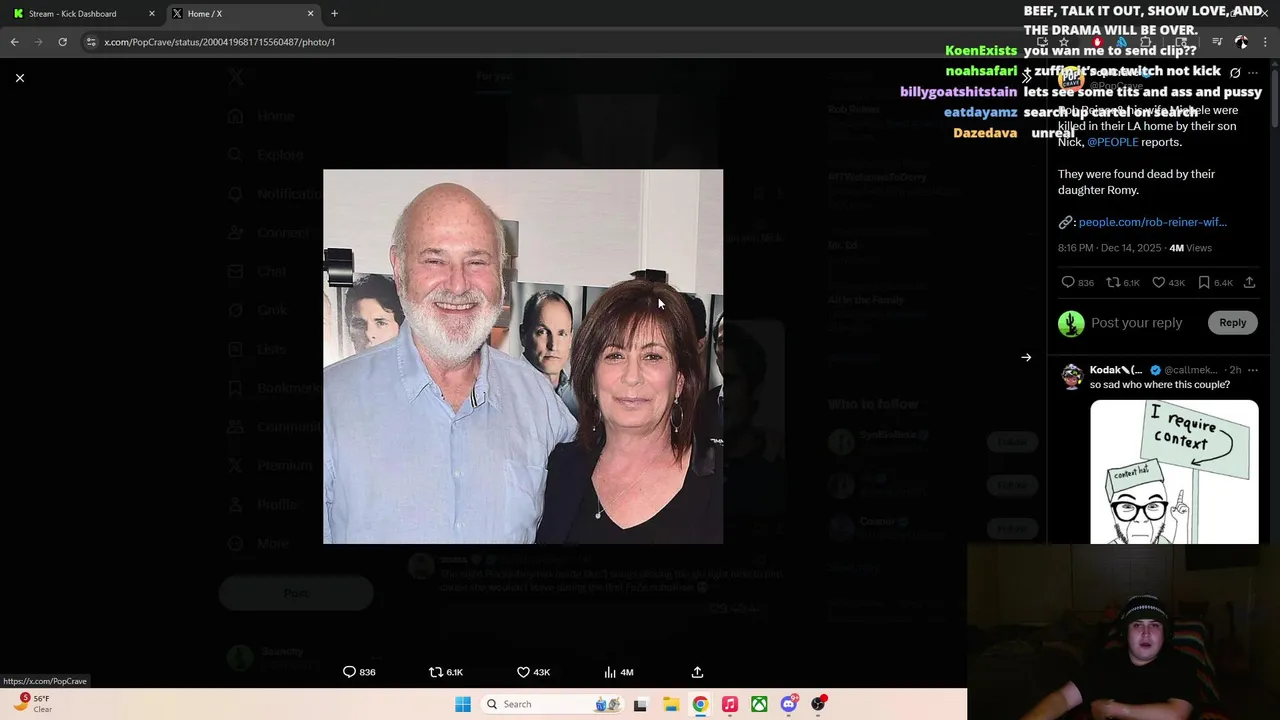Click the x.com/PopCrave address bar URL
1280x720 pixels.
(x=220, y=42)
